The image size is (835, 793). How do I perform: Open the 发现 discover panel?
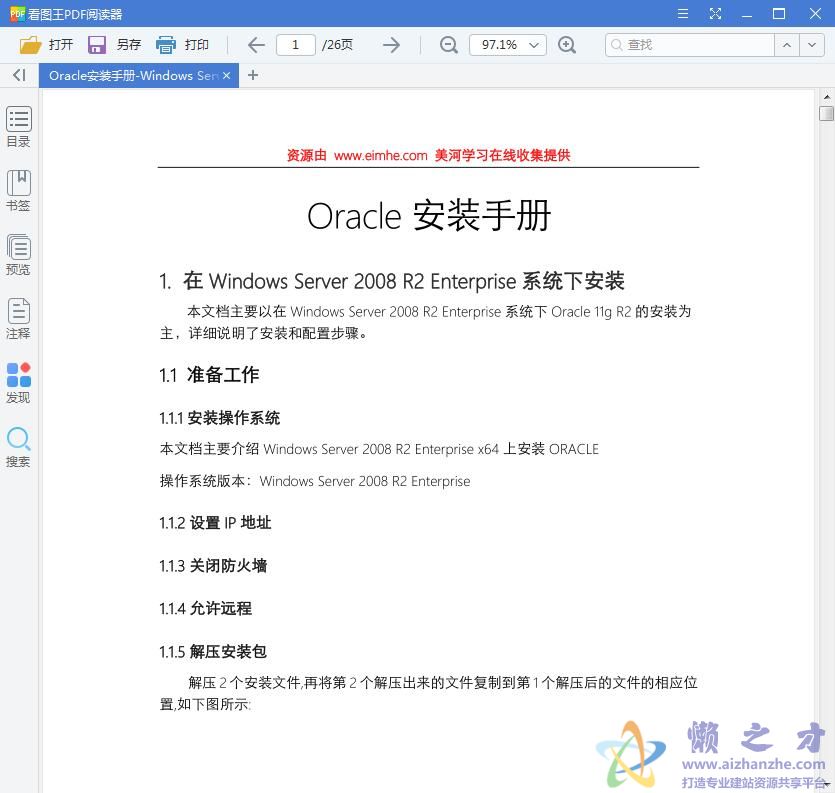pos(18,382)
